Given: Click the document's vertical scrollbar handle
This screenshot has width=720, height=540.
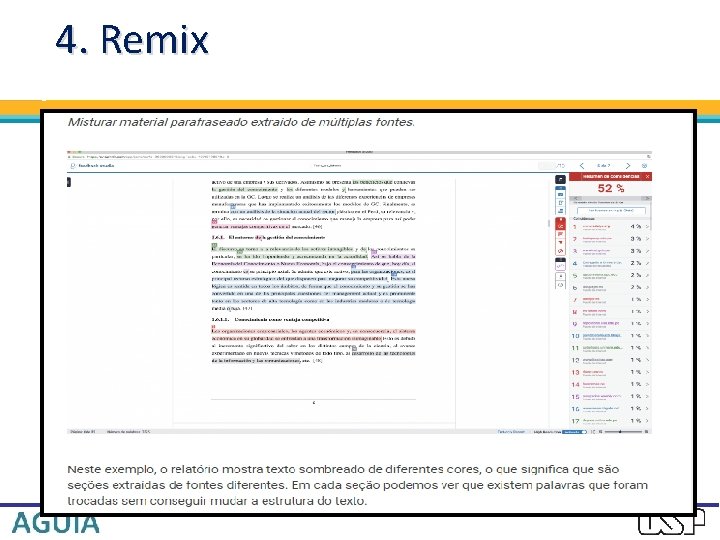Looking at the screenshot, I should [x=549, y=223].
